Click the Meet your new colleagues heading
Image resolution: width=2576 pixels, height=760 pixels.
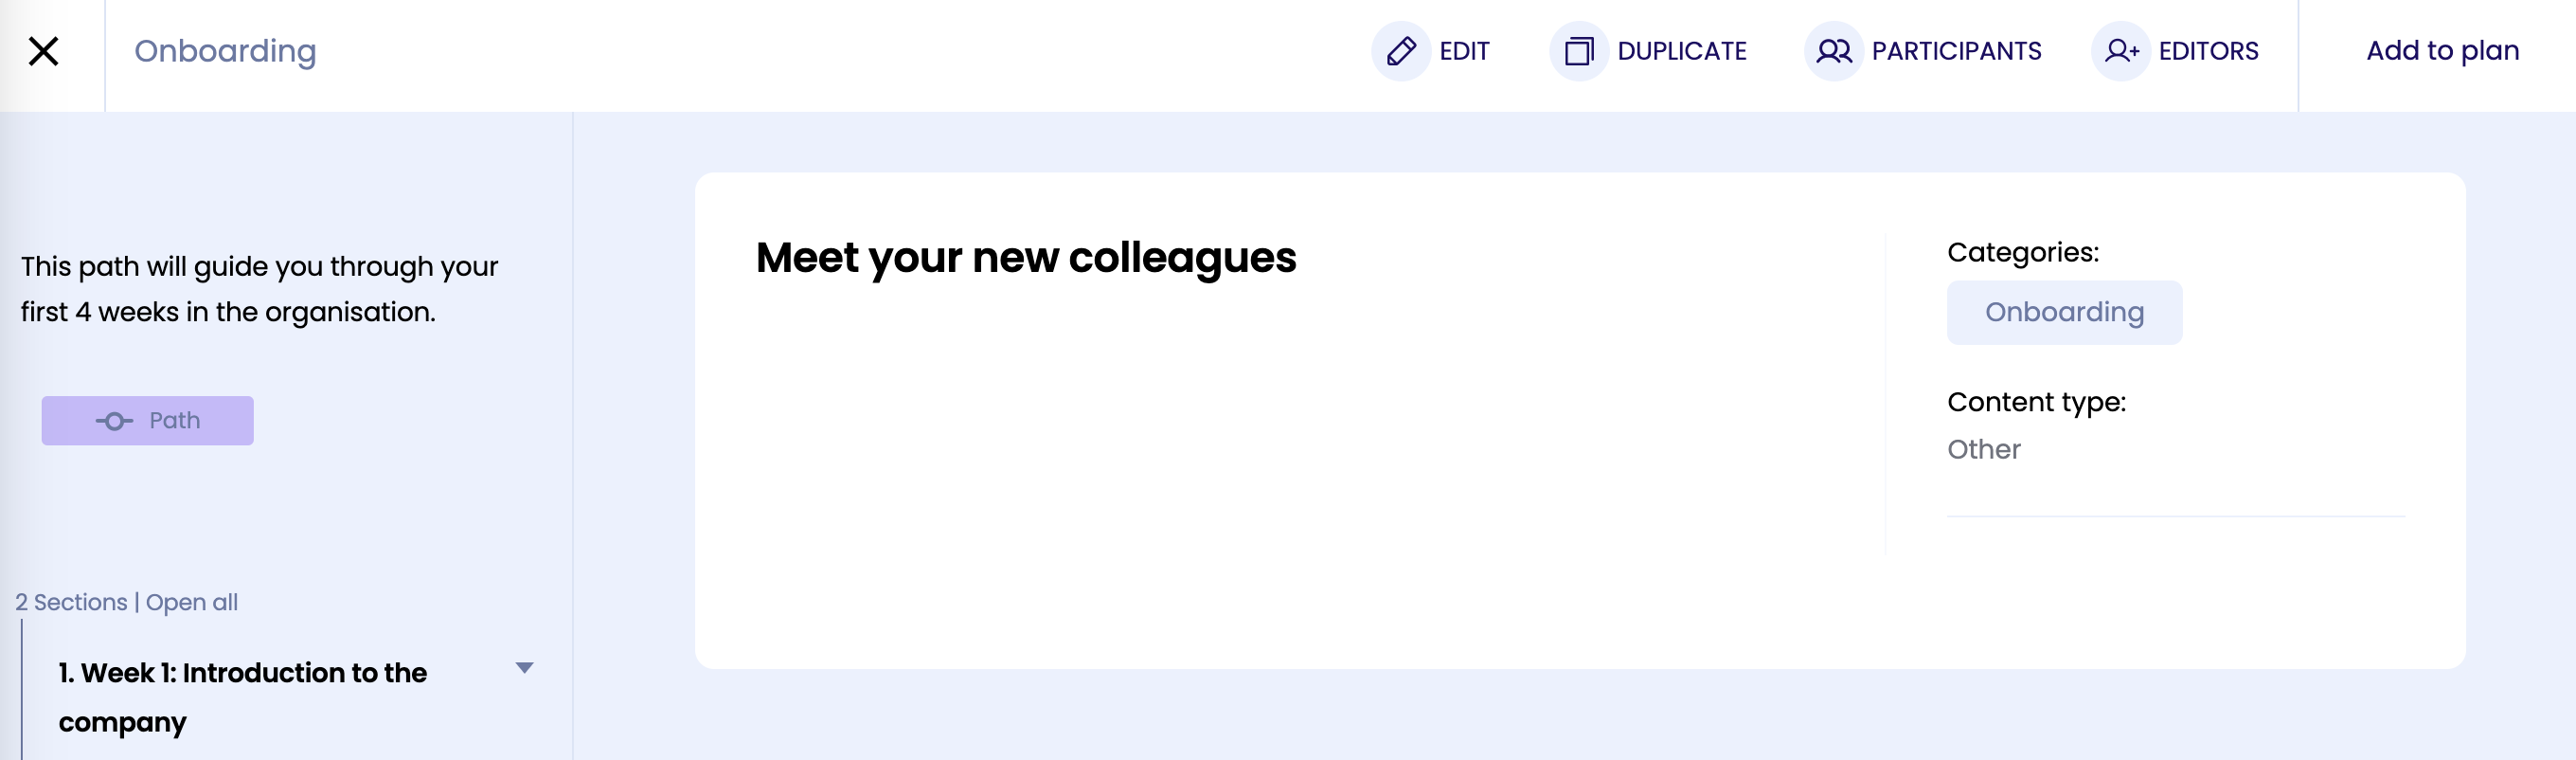pyautogui.click(x=1026, y=258)
